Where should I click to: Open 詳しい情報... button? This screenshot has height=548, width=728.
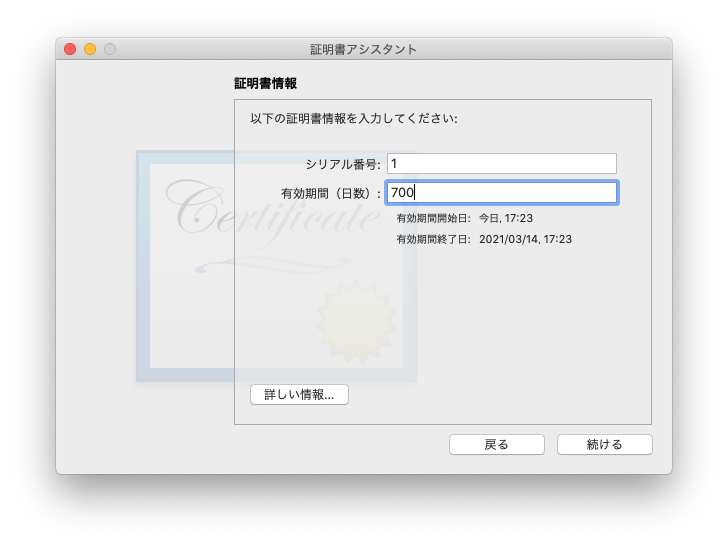click(x=299, y=395)
